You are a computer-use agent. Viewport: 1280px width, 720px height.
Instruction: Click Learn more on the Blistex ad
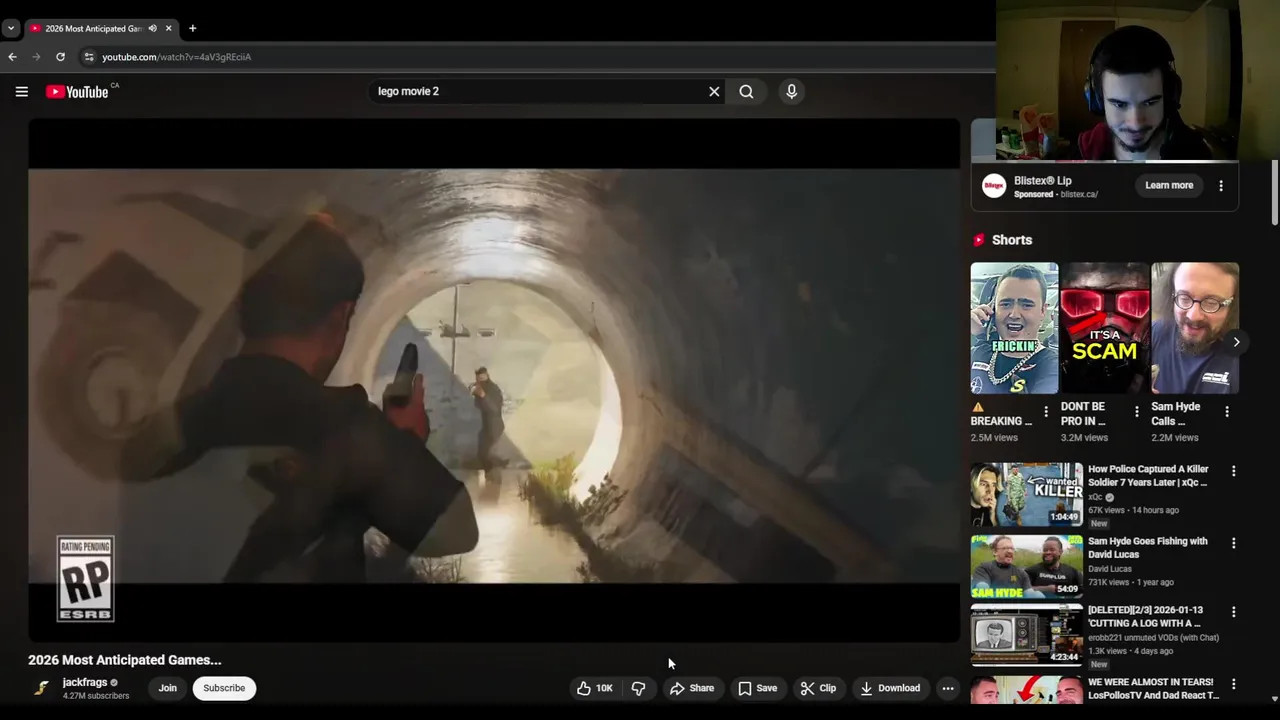point(1169,185)
